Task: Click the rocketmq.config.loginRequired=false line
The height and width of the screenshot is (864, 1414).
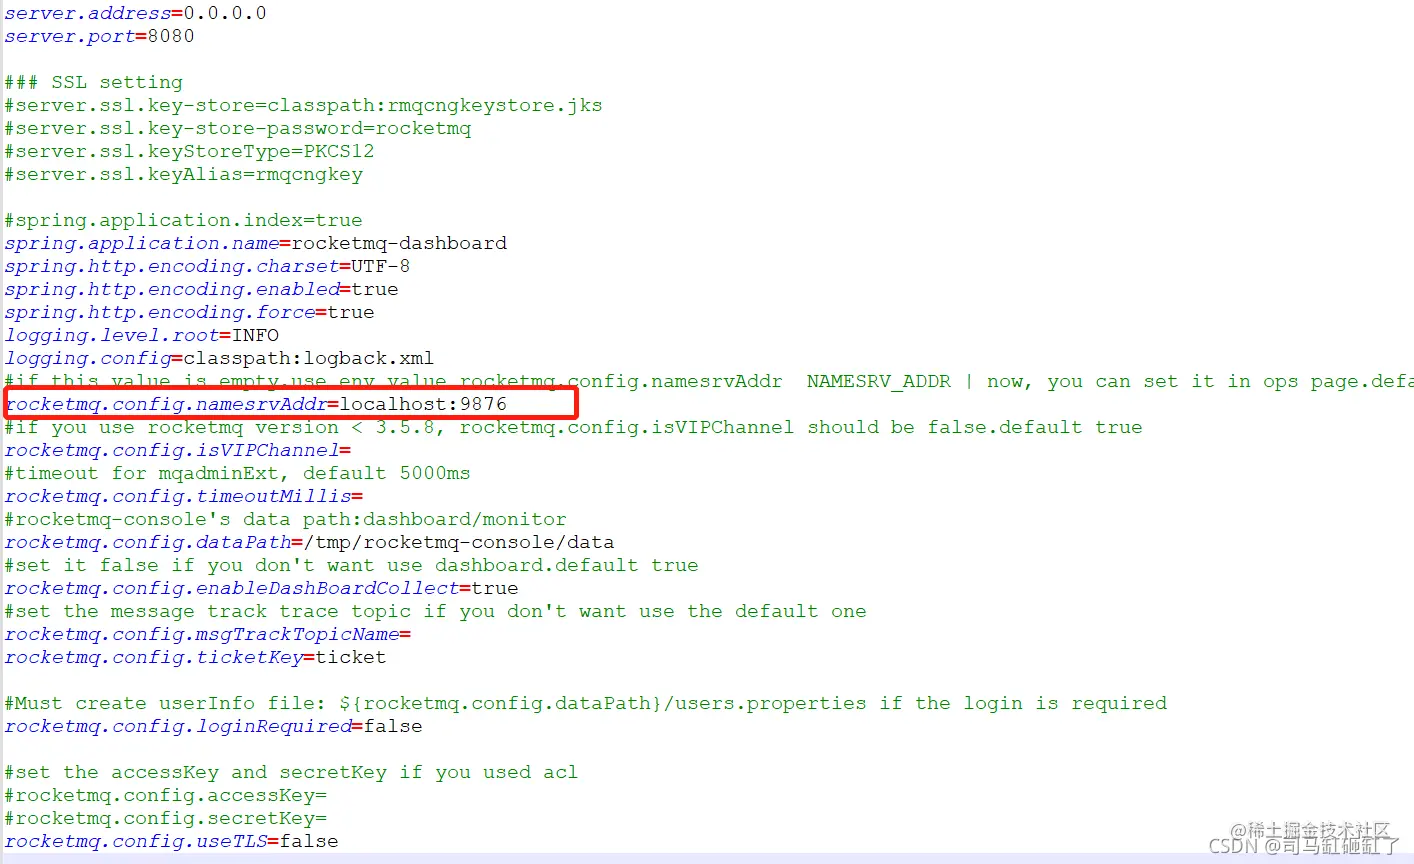Action: pos(213,726)
